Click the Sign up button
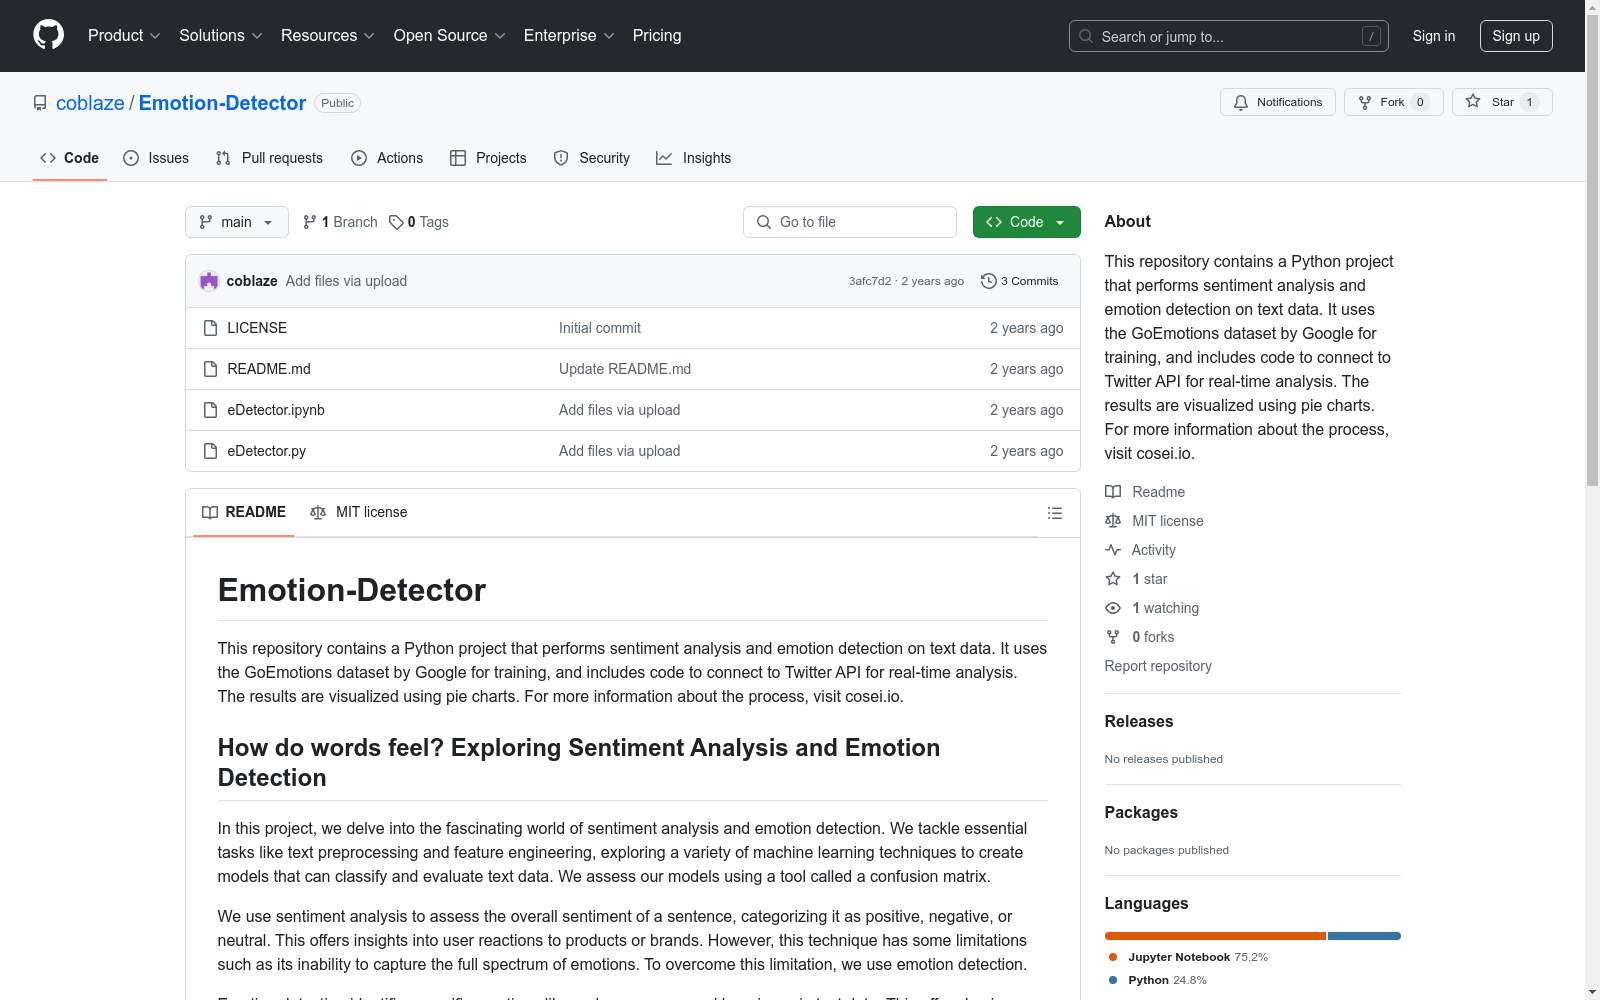This screenshot has width=1600, height=1000. coord(1516,36)
